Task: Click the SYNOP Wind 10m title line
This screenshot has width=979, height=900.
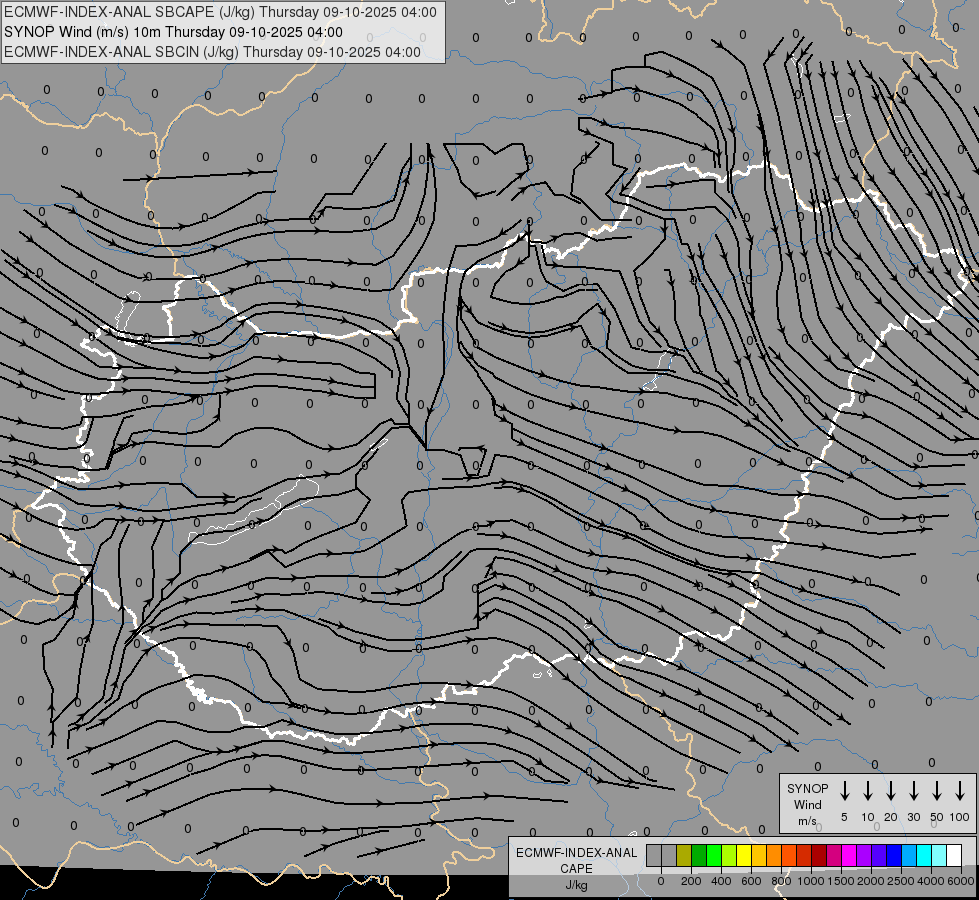Action: point(173,32)
